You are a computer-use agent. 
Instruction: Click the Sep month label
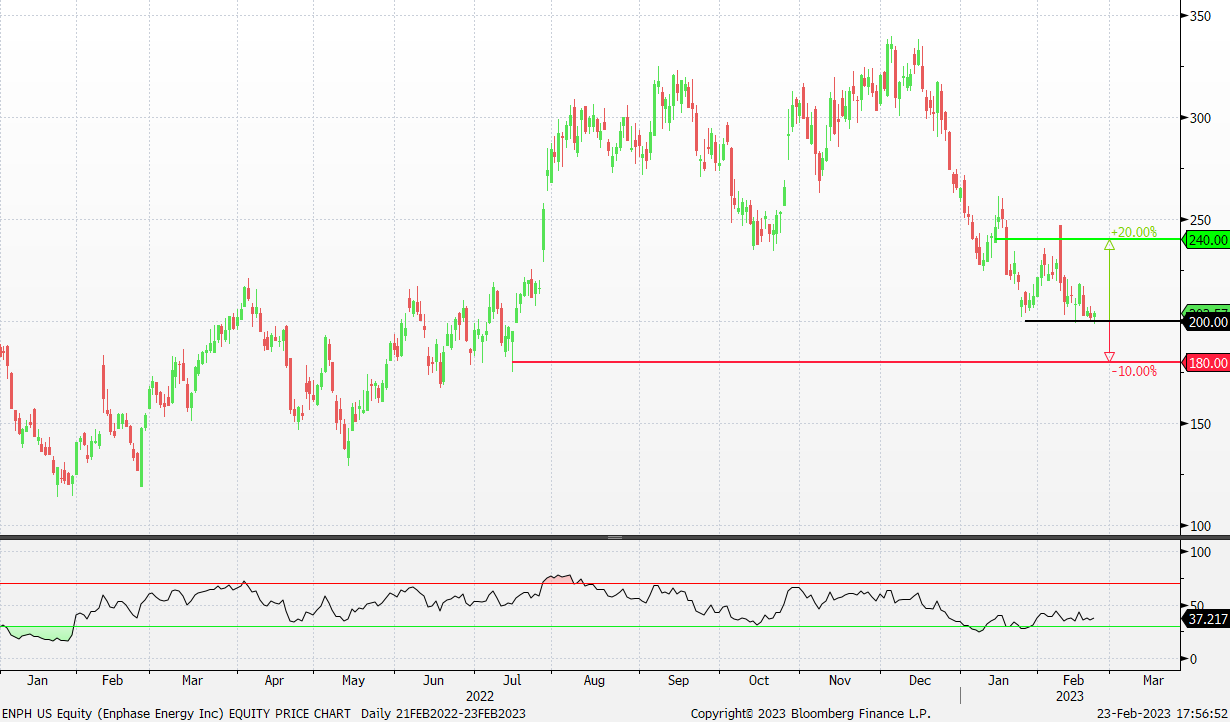(x=678, y=681)
